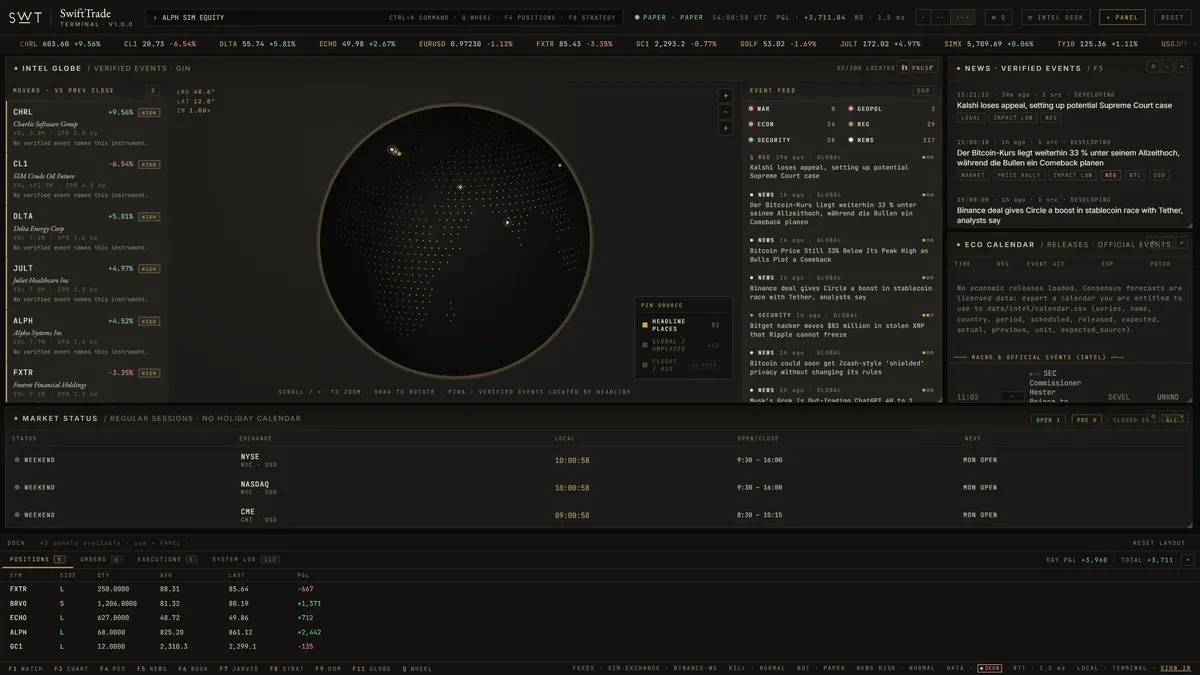Click the F8 STRAT shortcut in the footer

coord(287,668)
